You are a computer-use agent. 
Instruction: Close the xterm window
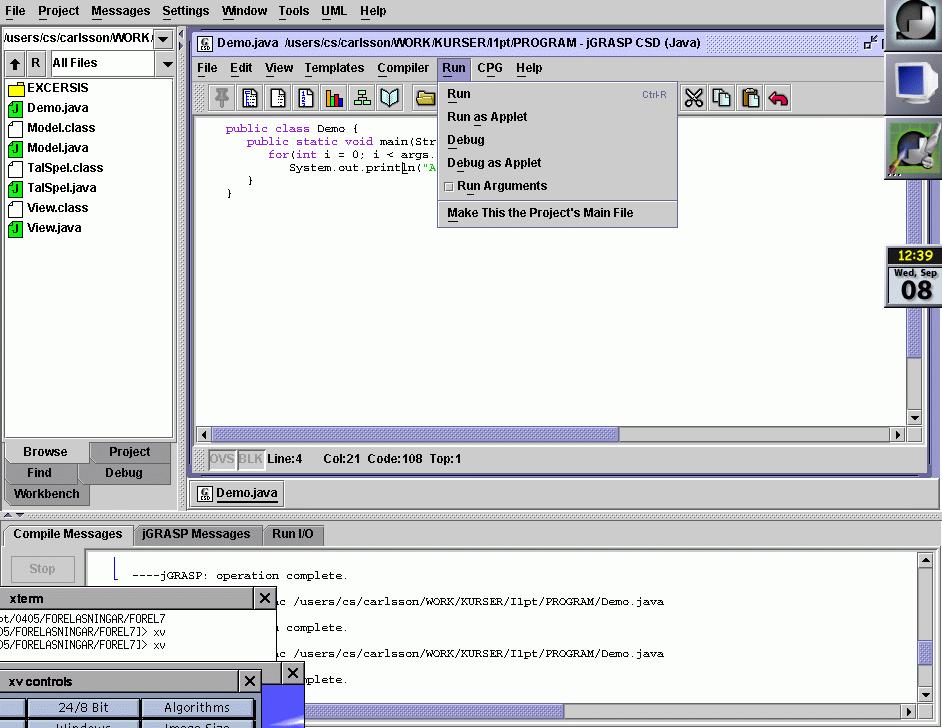click(264, 598)
